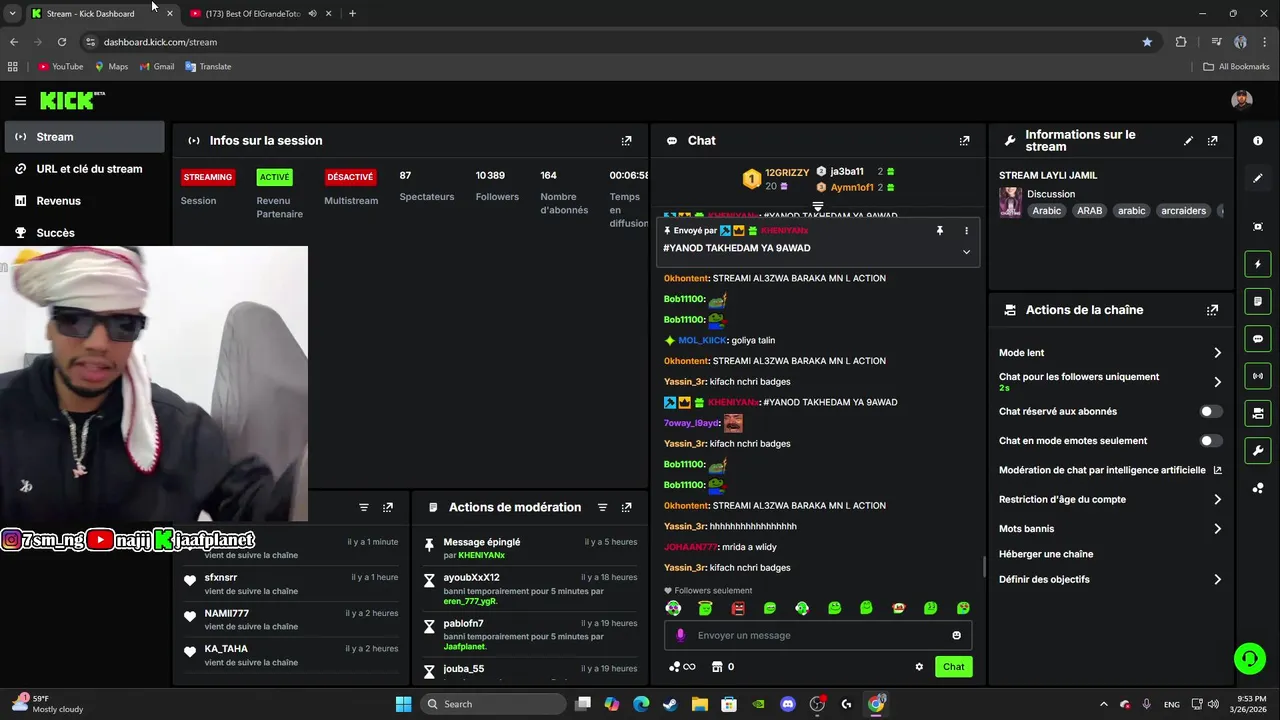Click Jaafplanet moderator name
Screen dimensions: 1280x720
pos(464,647)
